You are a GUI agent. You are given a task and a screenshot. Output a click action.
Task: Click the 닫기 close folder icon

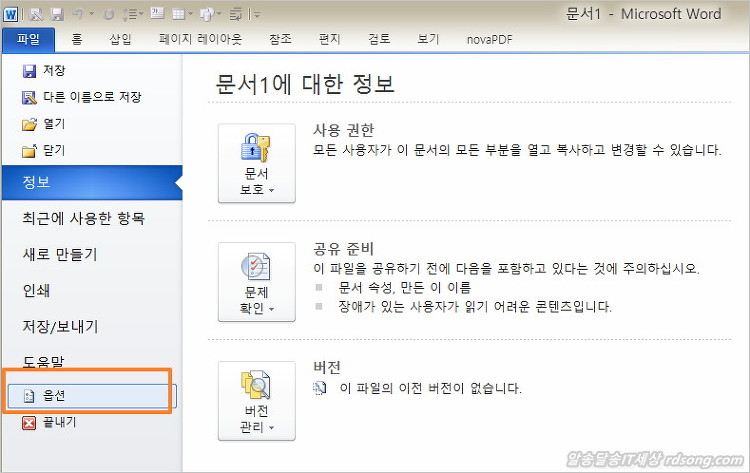[29, 151]
